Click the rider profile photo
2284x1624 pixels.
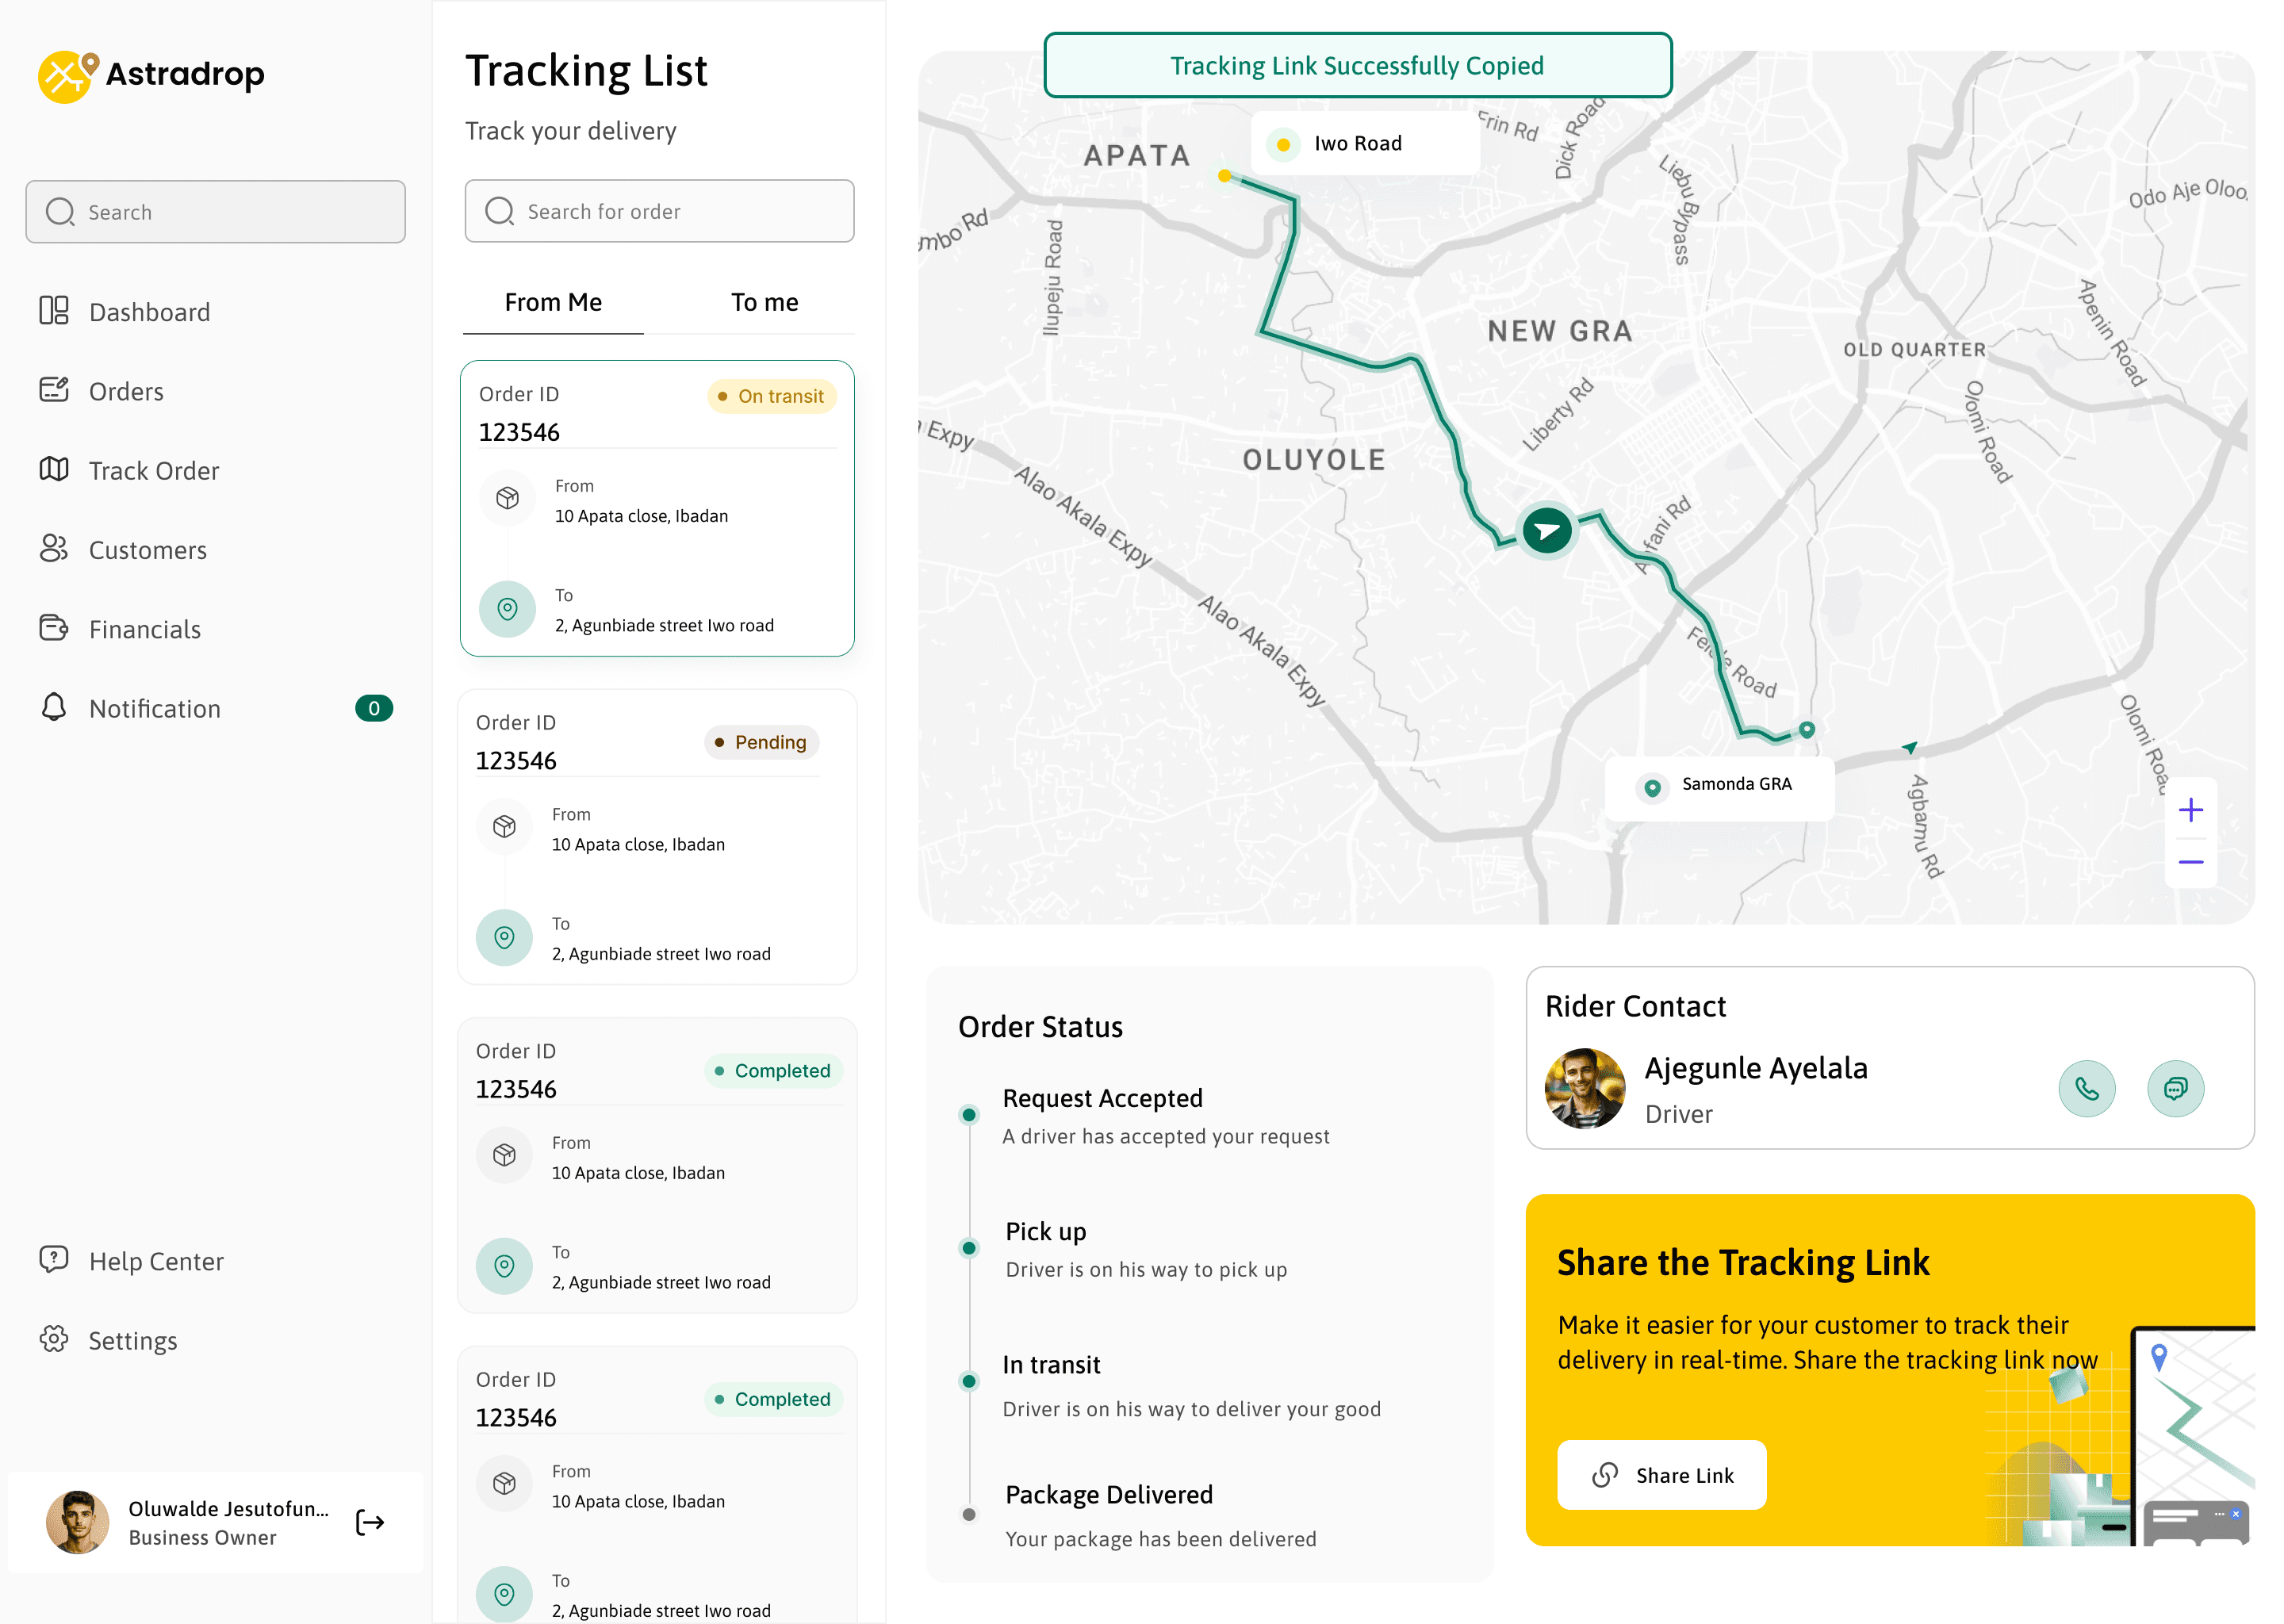1584,1088
